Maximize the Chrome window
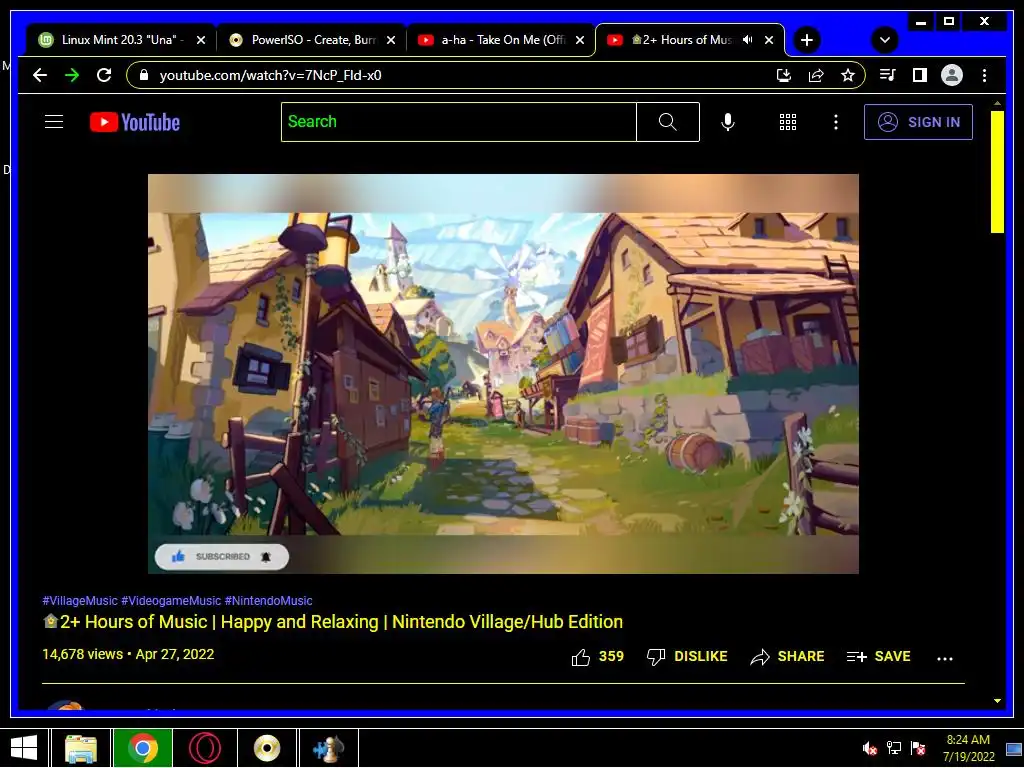This screenshot has height=768, width=1024. click(x=949, y=21)
